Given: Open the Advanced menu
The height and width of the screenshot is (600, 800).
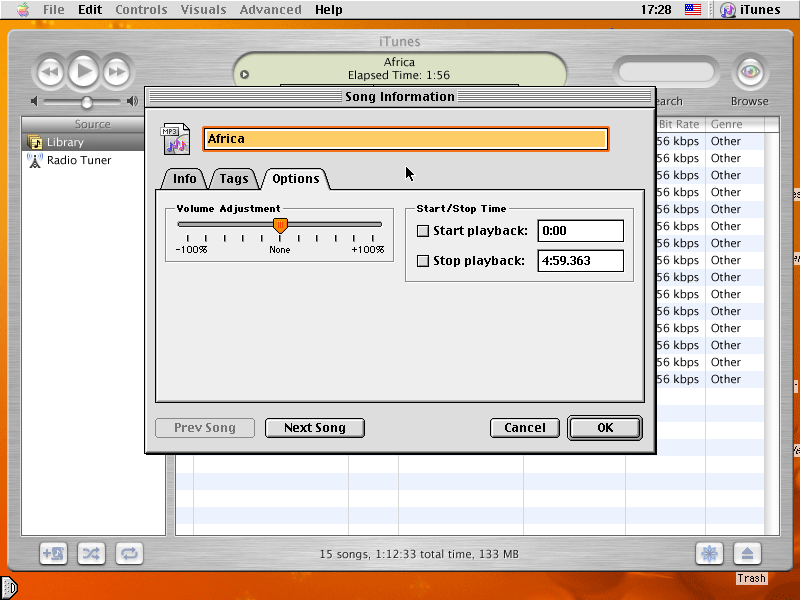Looking at the screenshot, I should click(x=270, y=10).
